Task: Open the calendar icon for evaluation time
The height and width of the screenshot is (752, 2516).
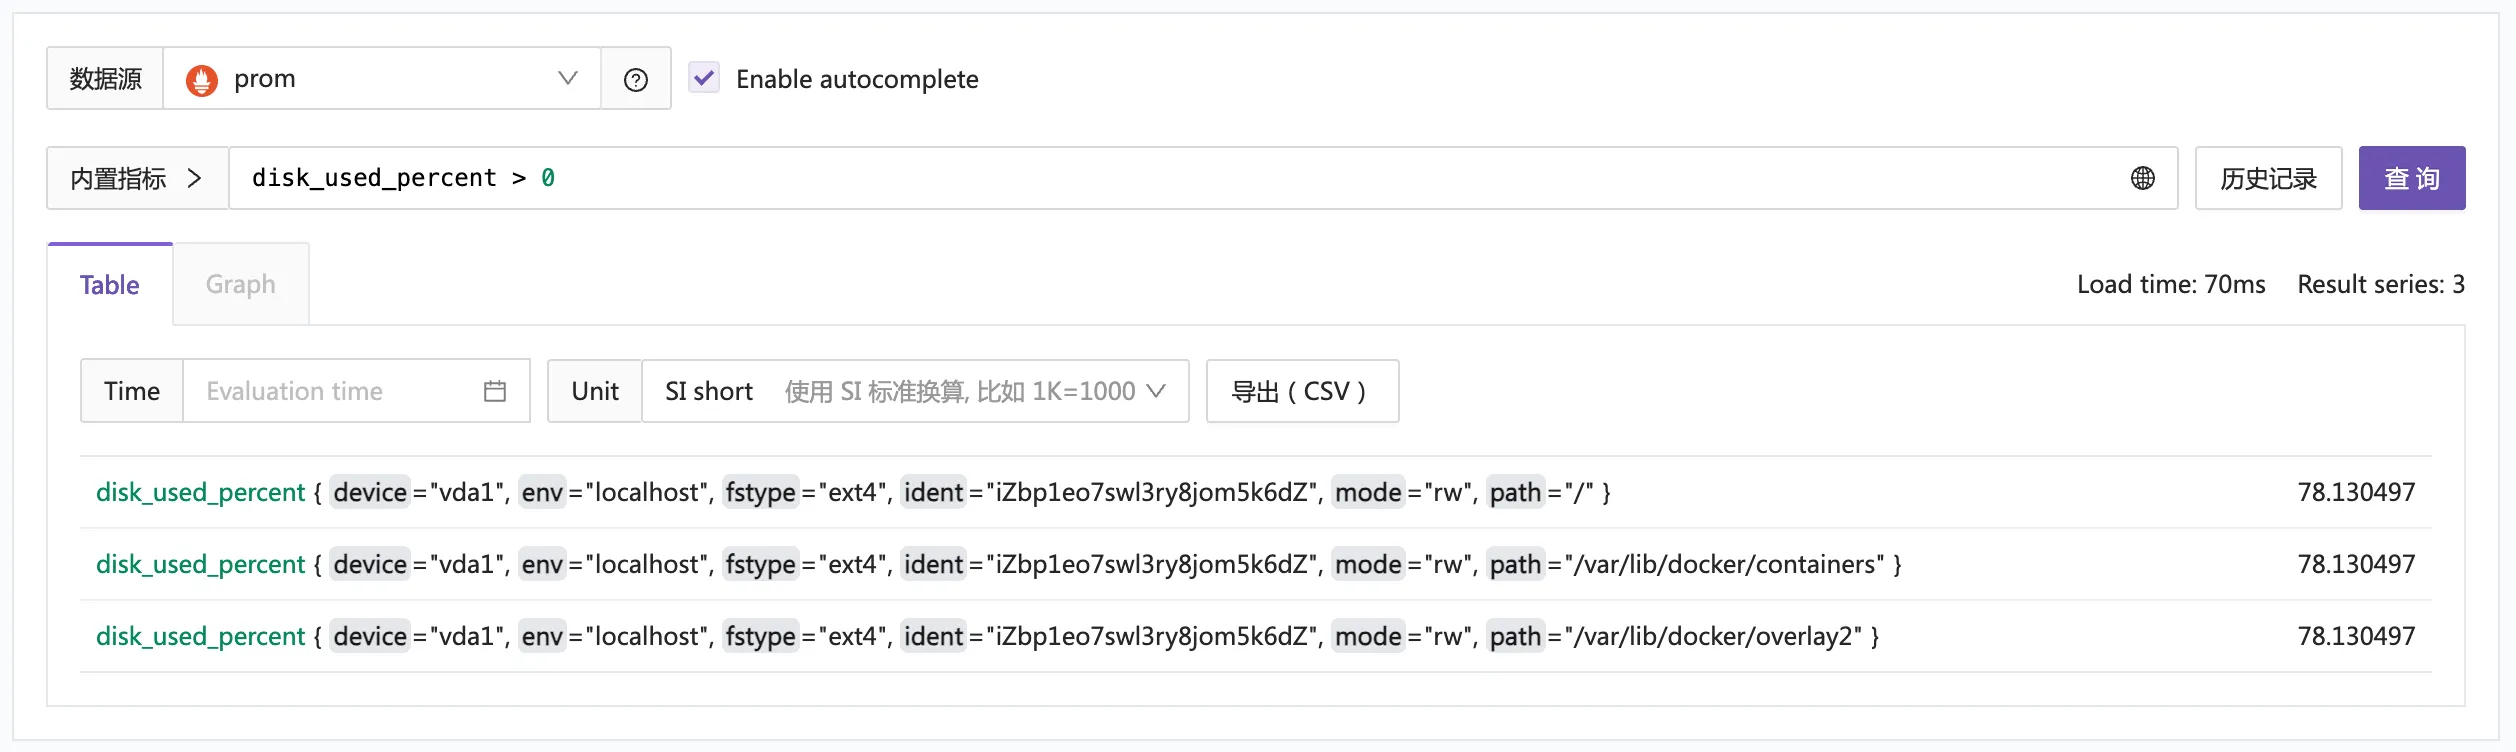Action: tap(494, 391)
